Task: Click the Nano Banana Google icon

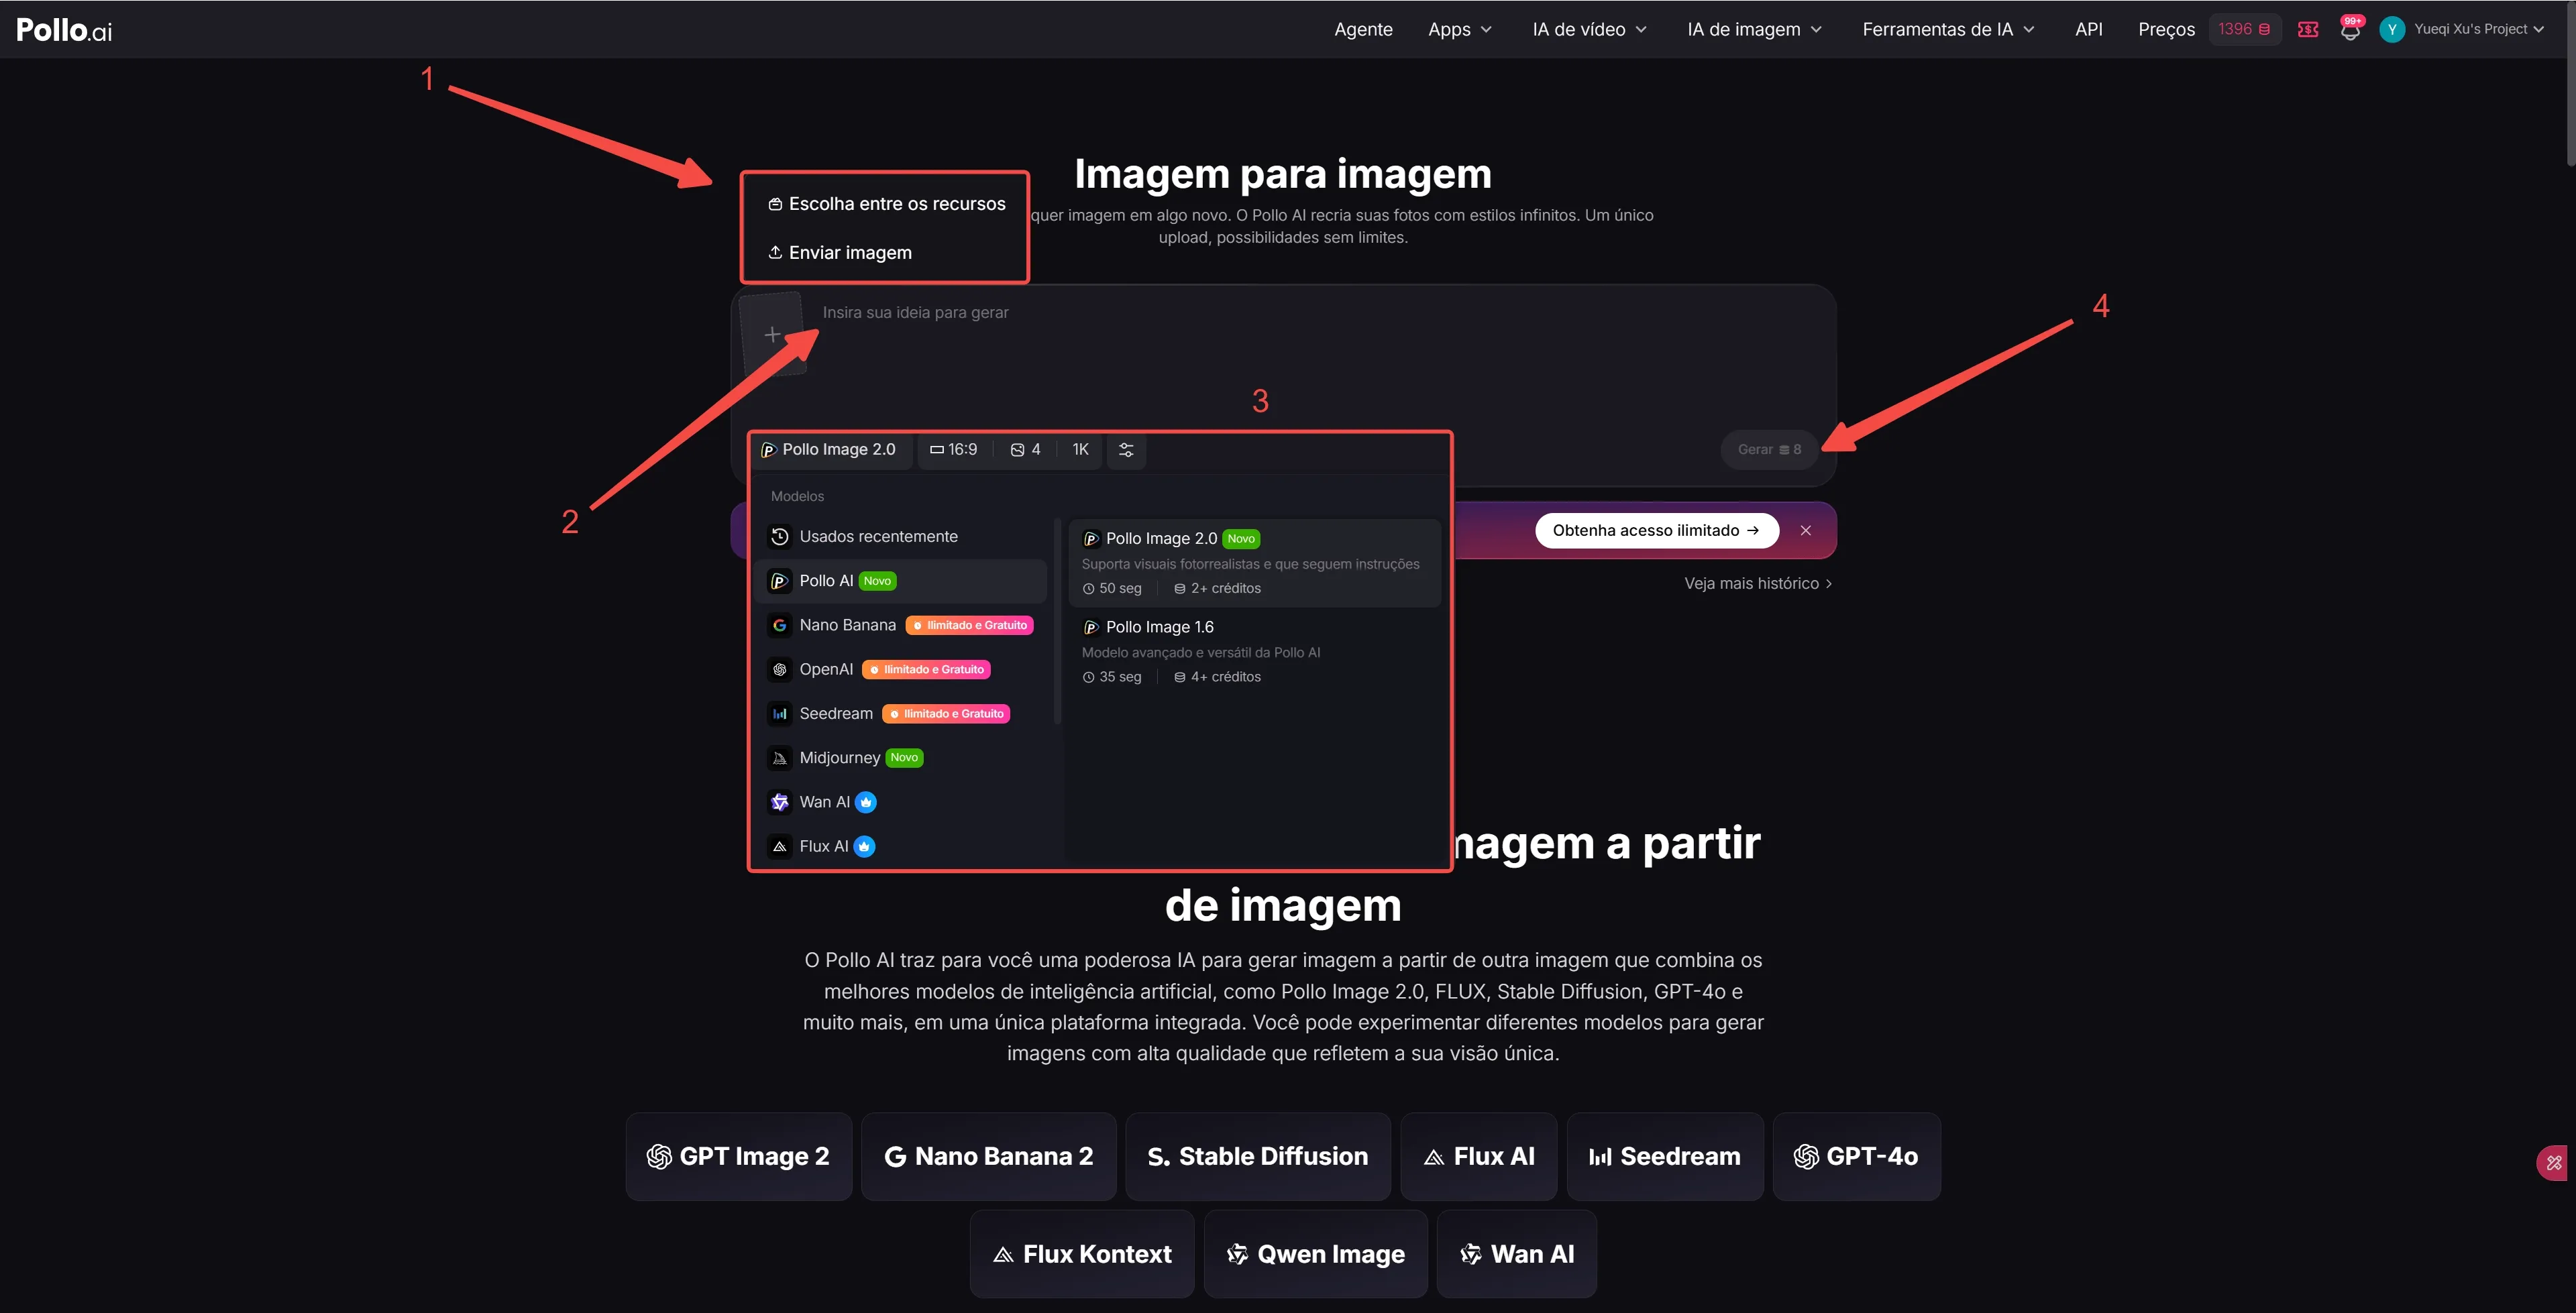Action: (x=780, y=625)
